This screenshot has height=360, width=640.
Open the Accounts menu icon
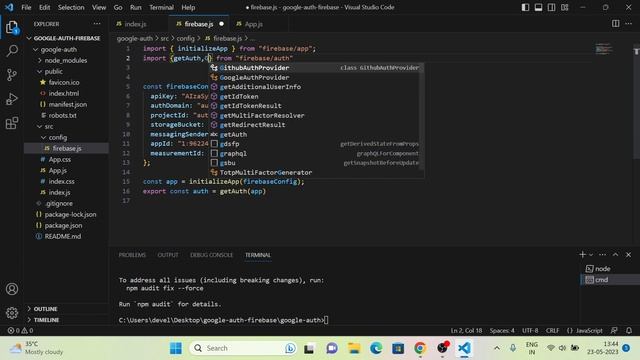[x=12, y=289]
